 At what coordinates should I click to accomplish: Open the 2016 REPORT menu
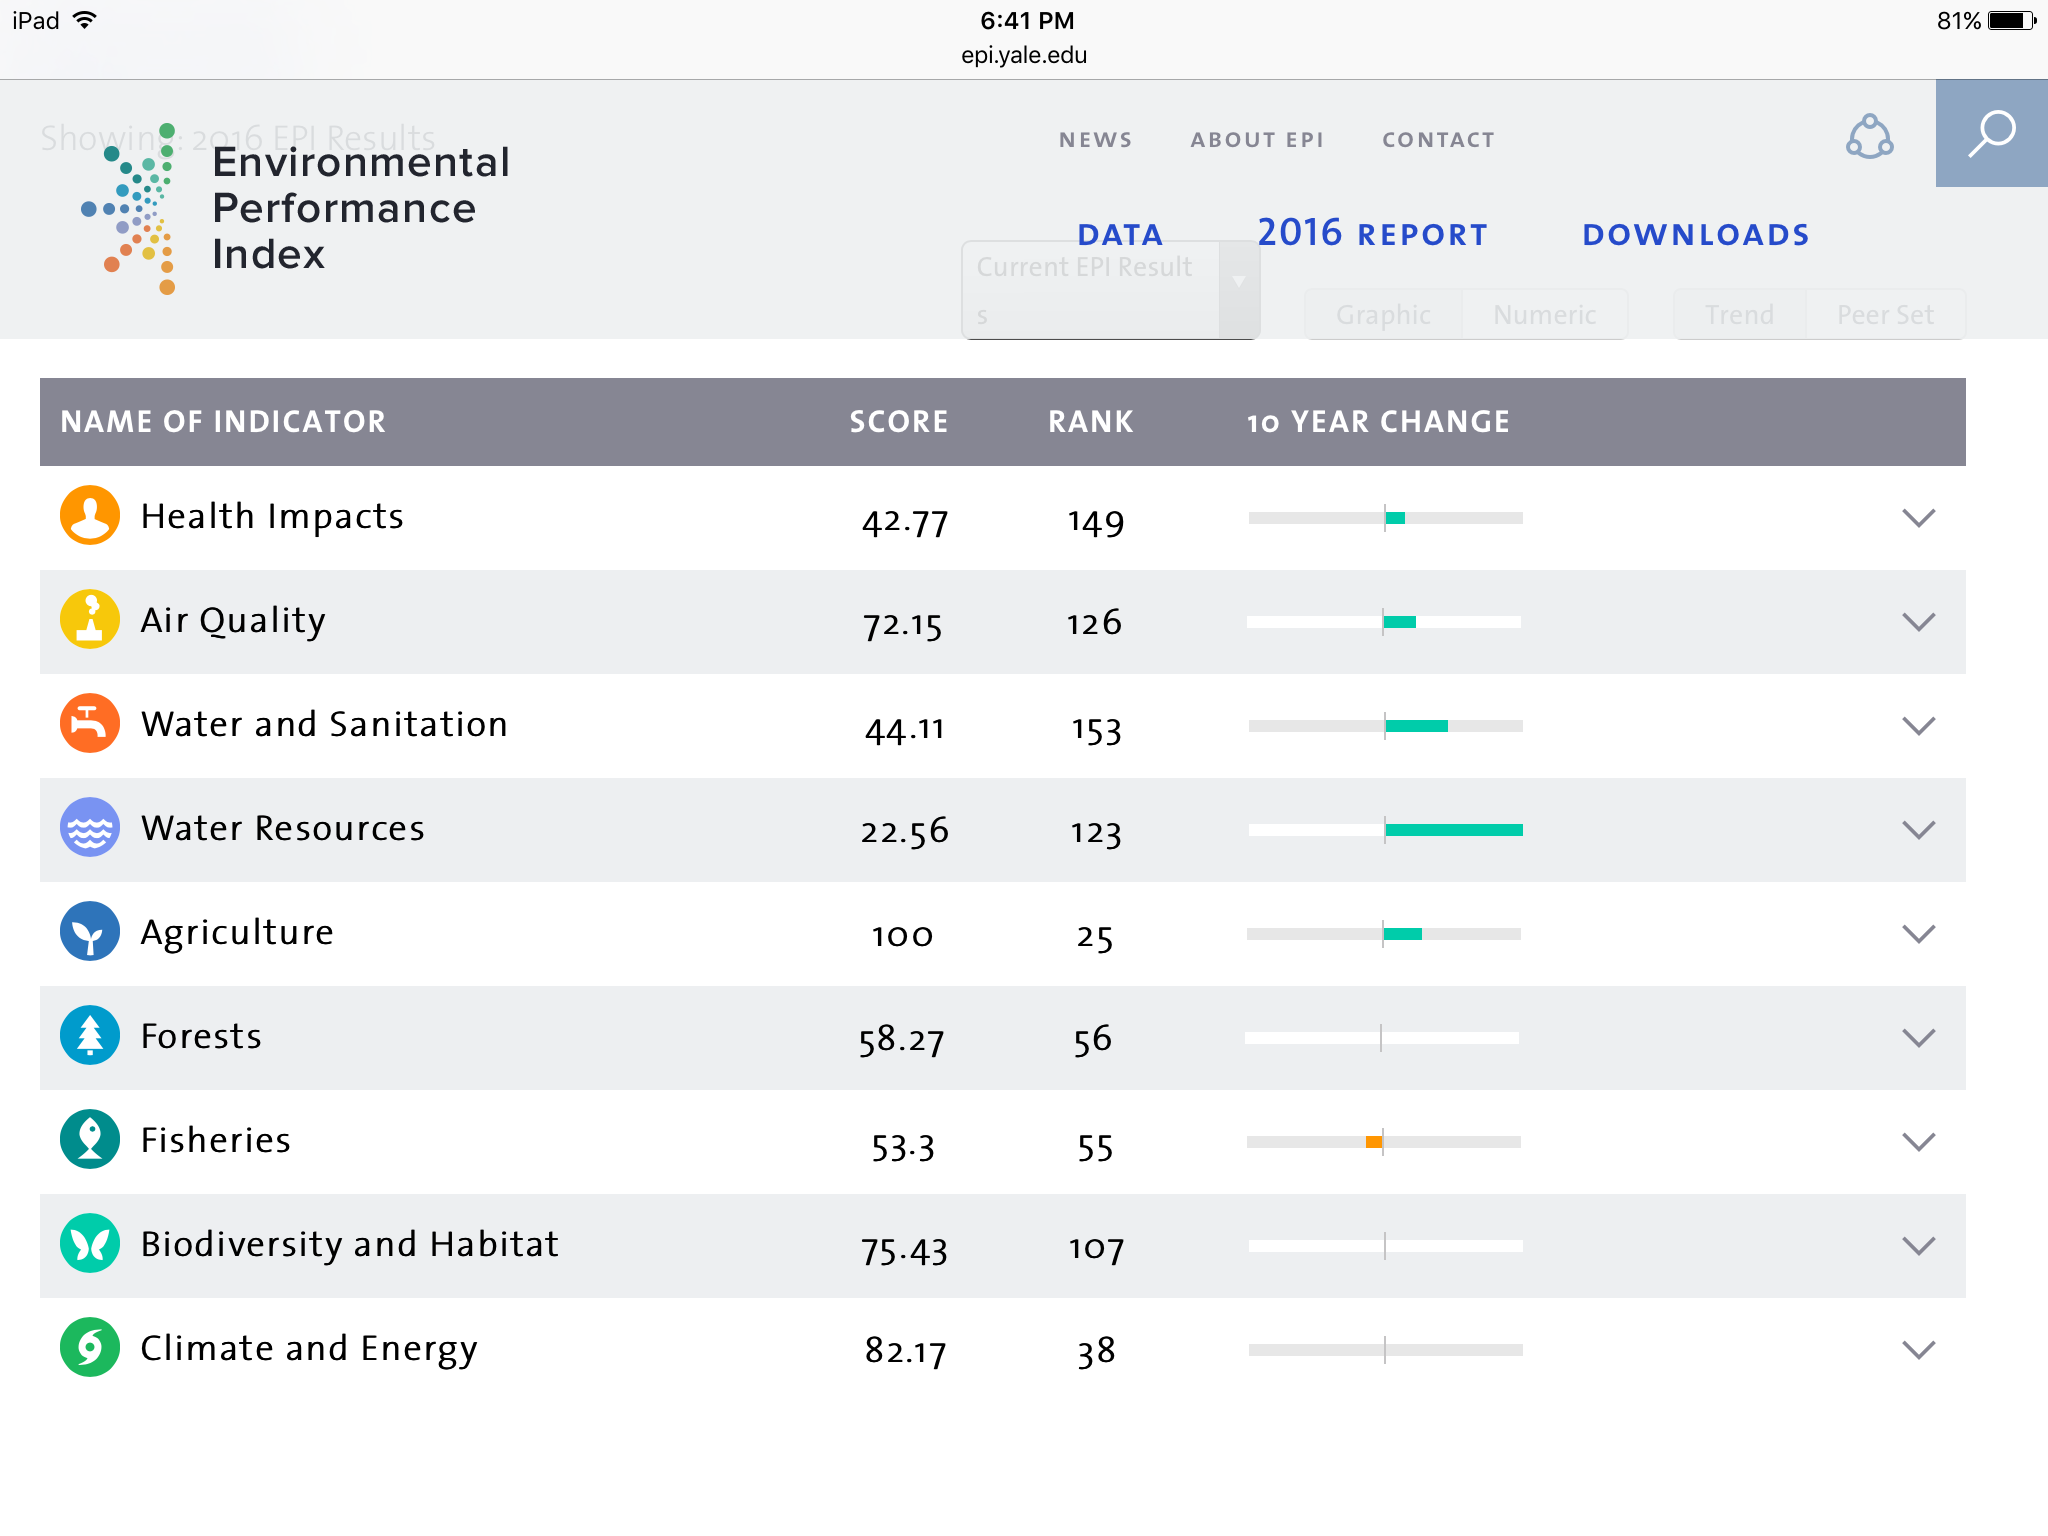pyautogui.click(x=1372, y=233)
